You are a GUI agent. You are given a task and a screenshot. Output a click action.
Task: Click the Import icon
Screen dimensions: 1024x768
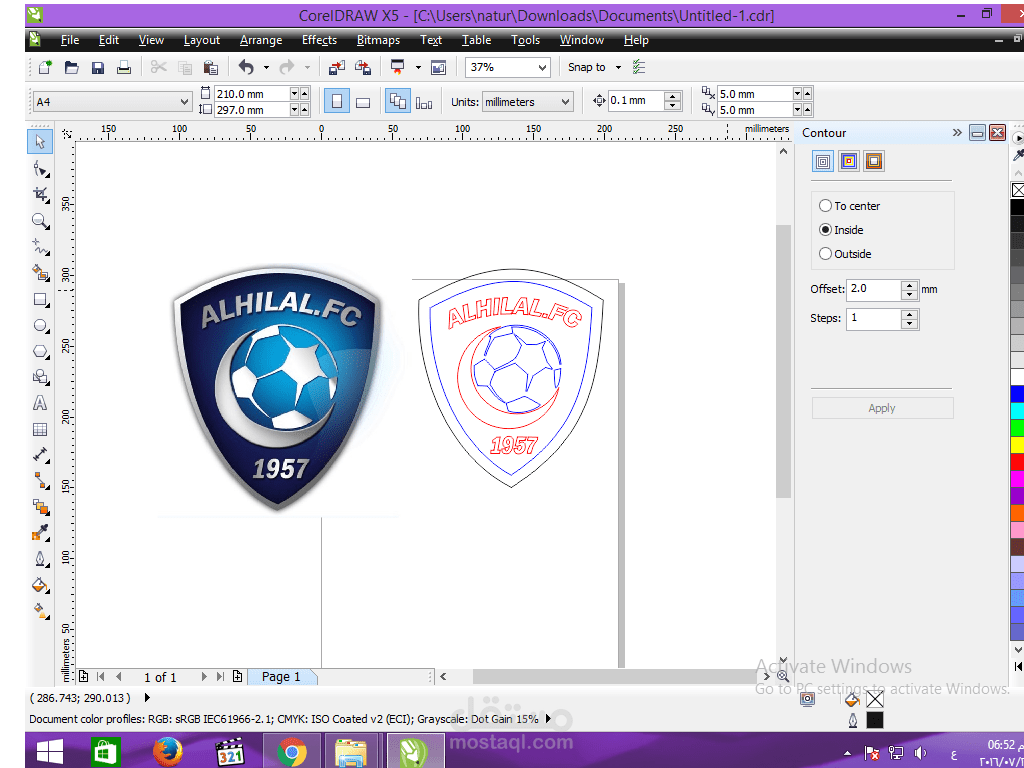tap(336, 67)
